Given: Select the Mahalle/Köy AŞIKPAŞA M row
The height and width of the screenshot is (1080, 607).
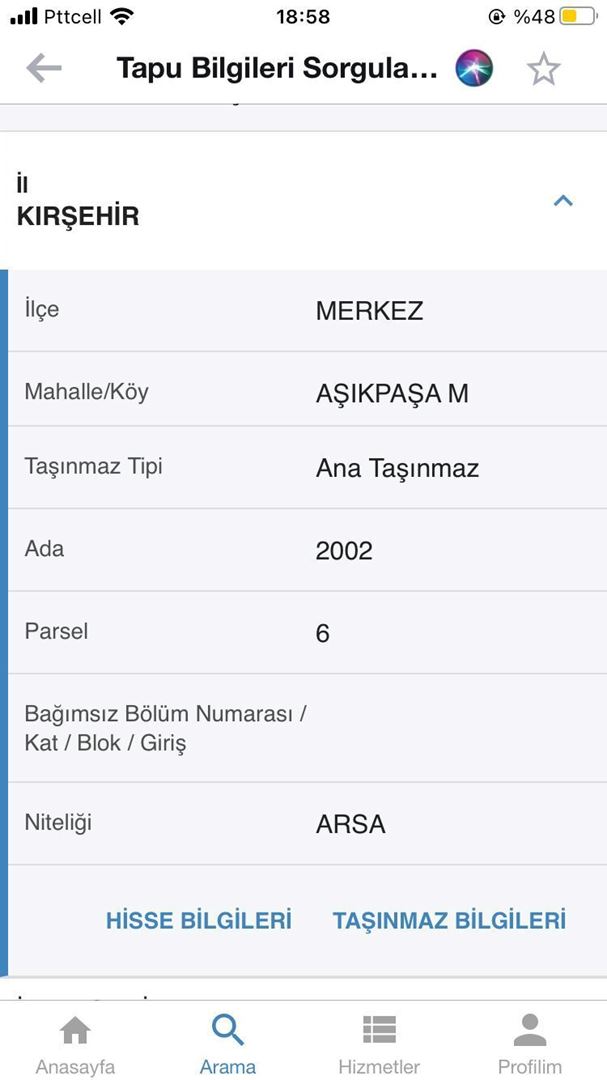Looking at the screenshot, I should [x=305, y=393].
